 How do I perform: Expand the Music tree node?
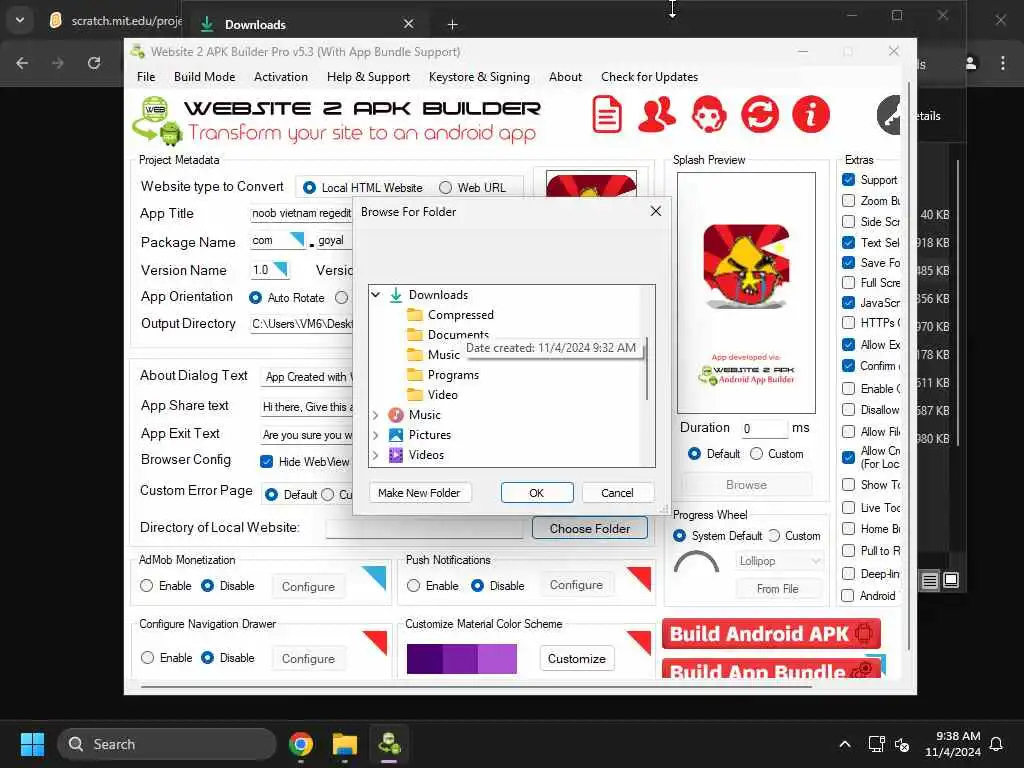376,415
